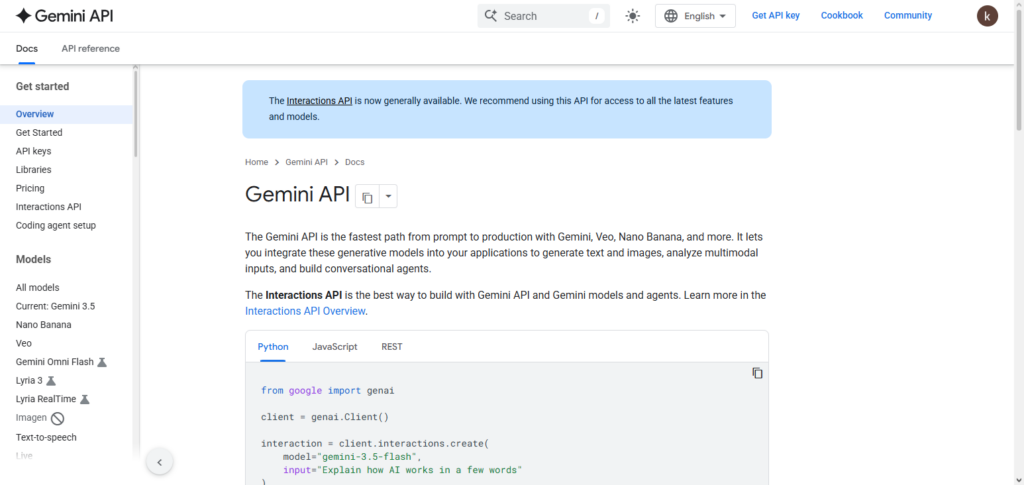Open Nano Banana in the sidebar
Screen dimensions: 1024x485
[x=44, y=324]
